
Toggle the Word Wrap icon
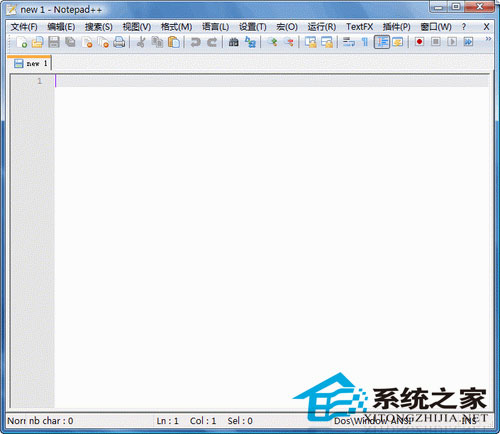pos(349,42)
